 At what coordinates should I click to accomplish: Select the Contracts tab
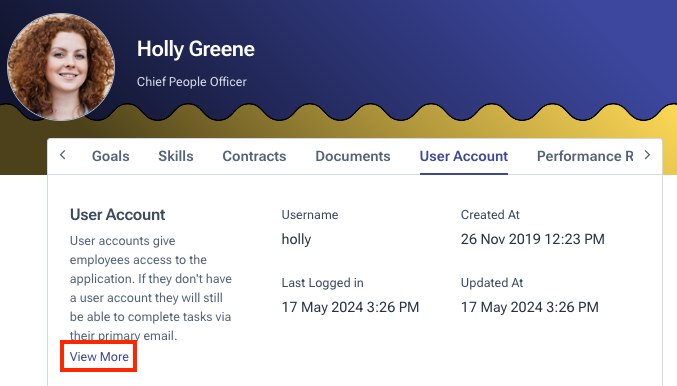(x=254, y=156)
